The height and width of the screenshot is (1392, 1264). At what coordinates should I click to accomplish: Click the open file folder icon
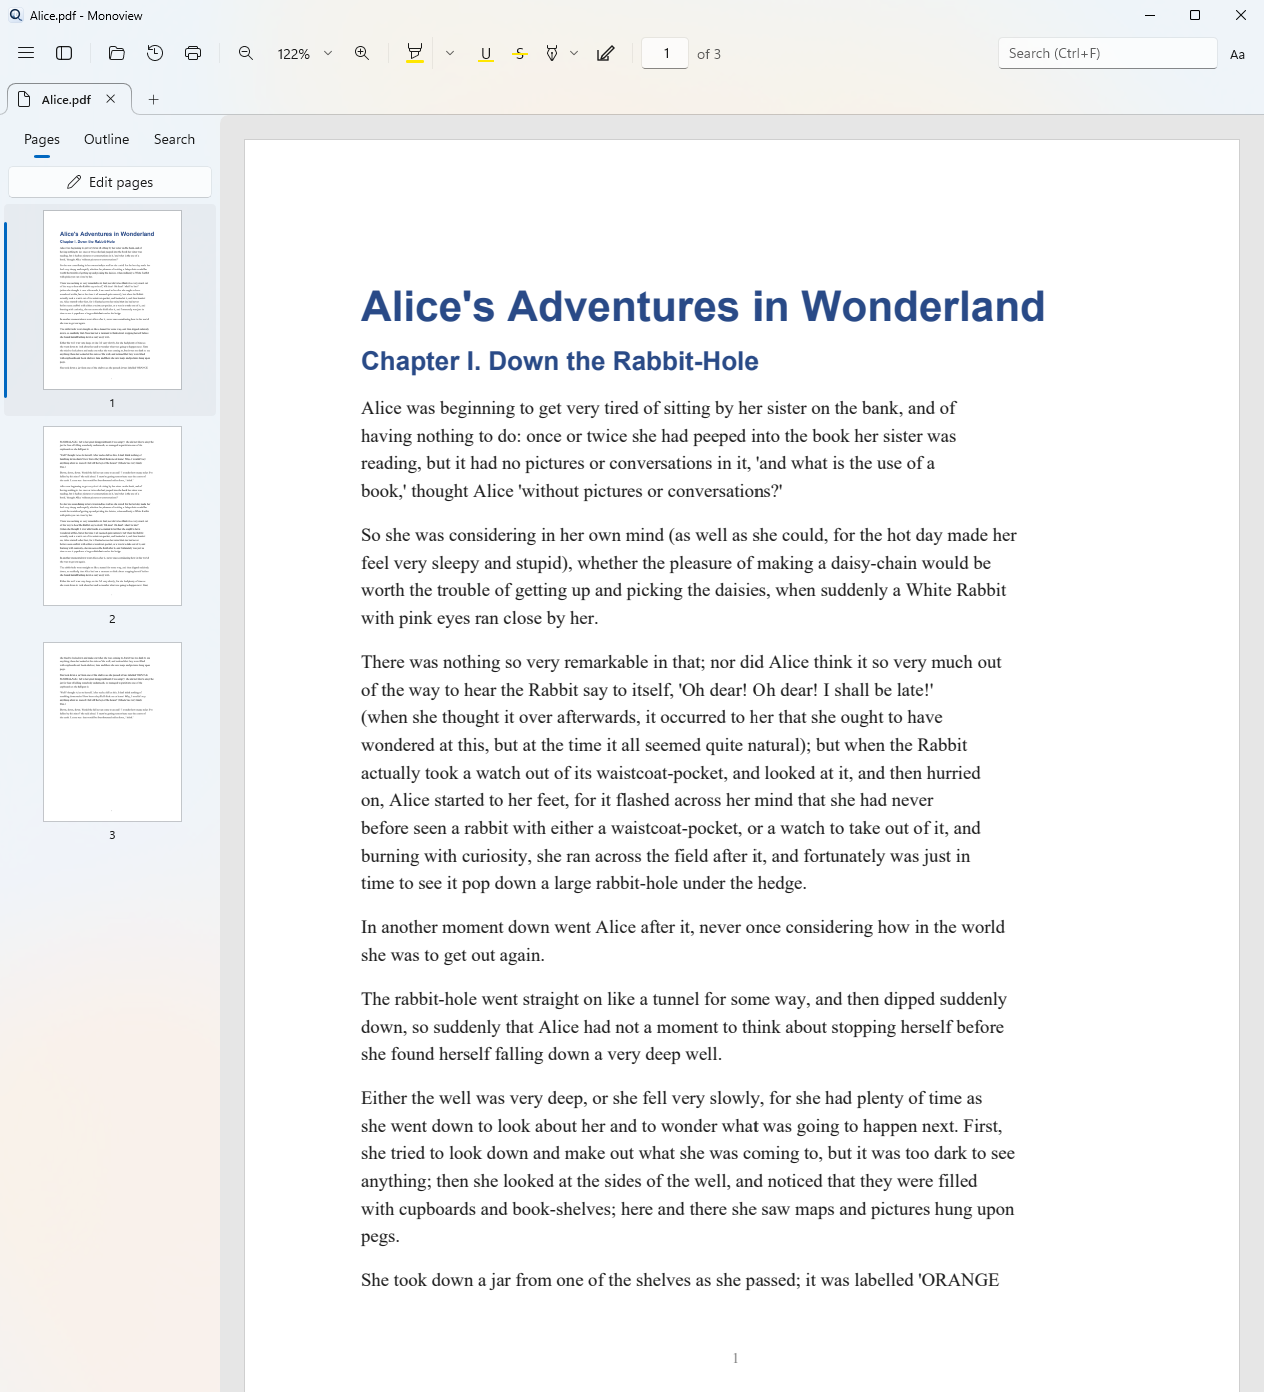click(x=117, y=53)
